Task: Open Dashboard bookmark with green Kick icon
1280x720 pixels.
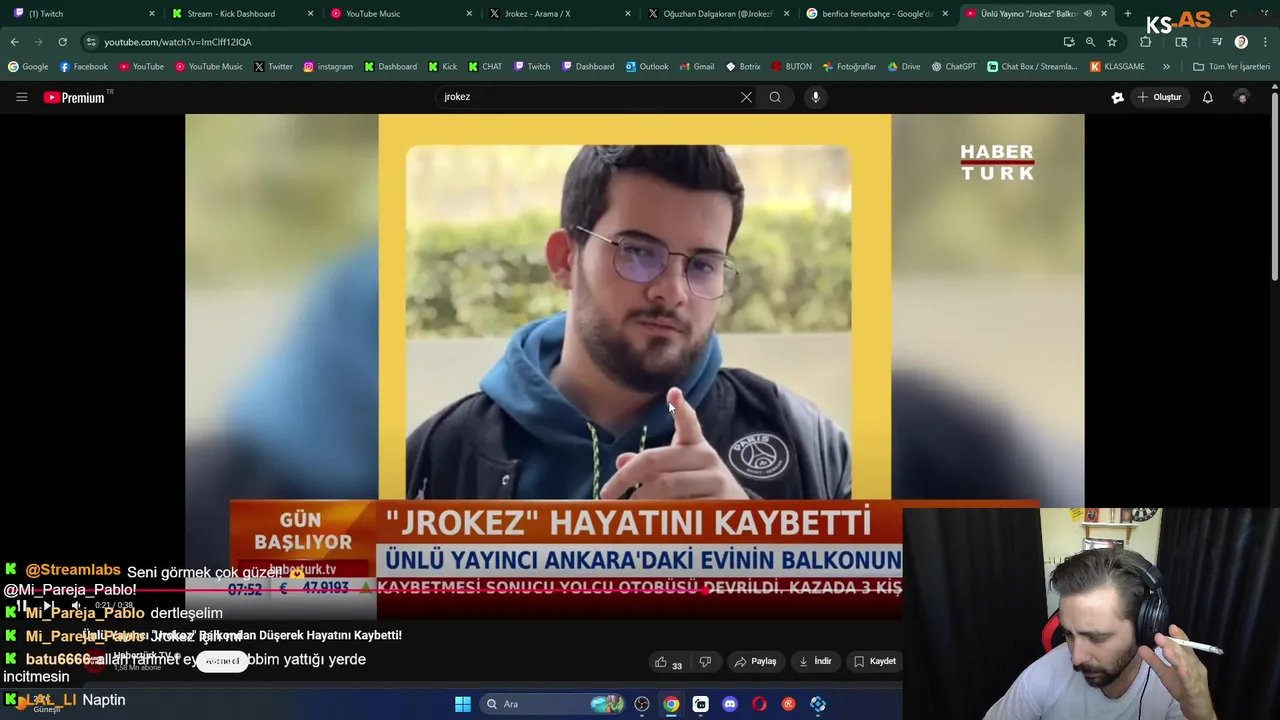Action: [390, 67]
